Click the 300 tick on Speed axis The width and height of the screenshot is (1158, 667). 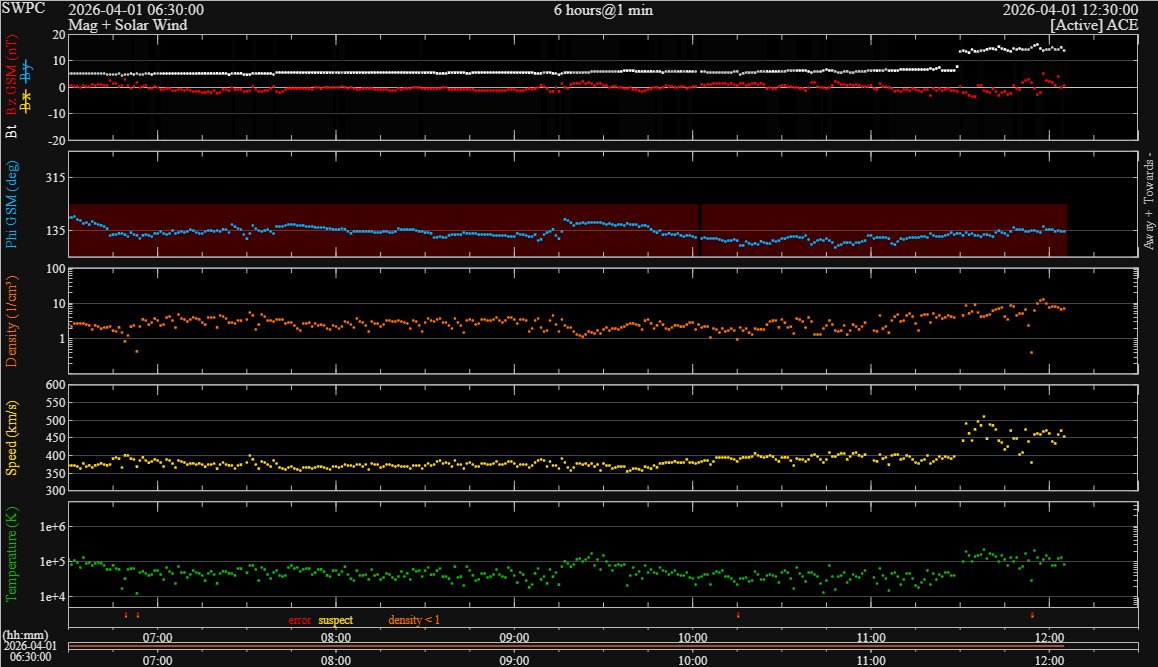[x=55, y=490]
